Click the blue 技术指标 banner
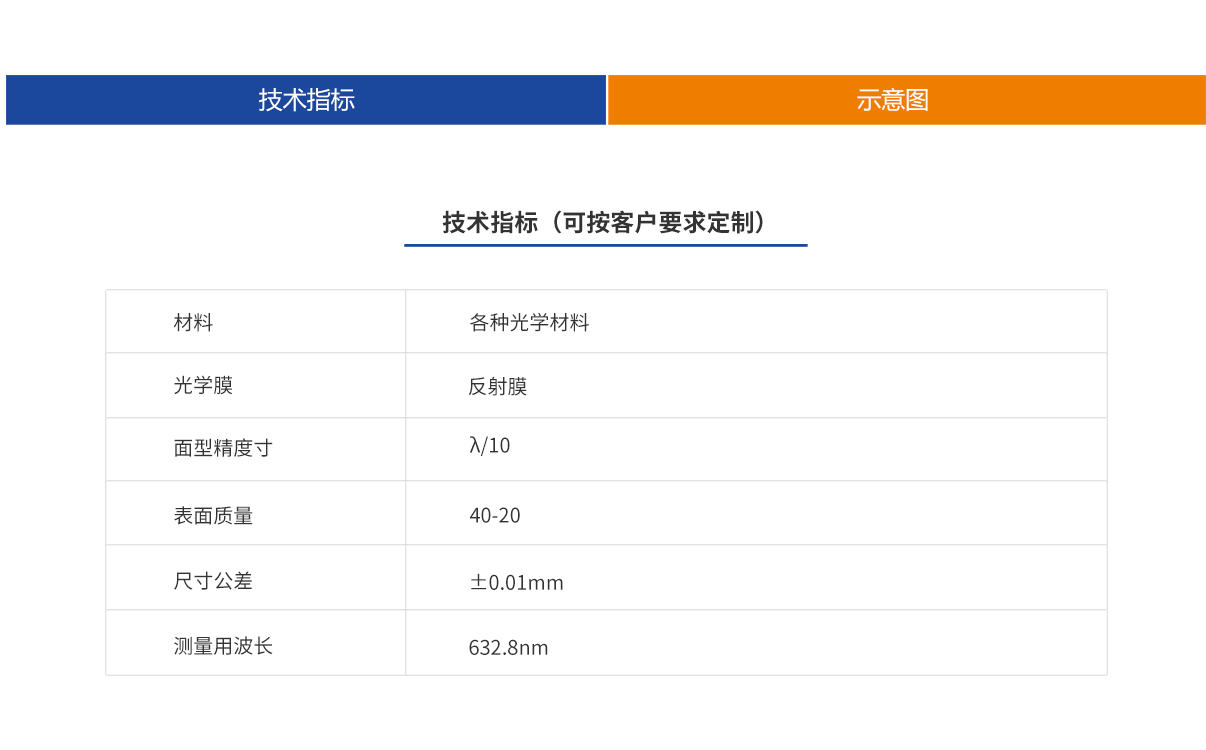 pyautogui.click(x=305, y=100)
